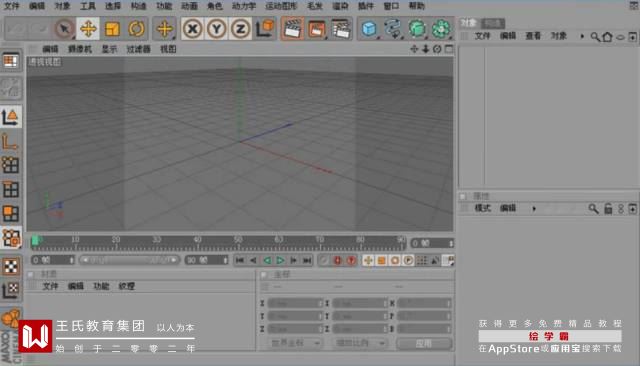Screen dimensions: 640x366
Task: Toggle the Y axis lock
Action: 217,29
